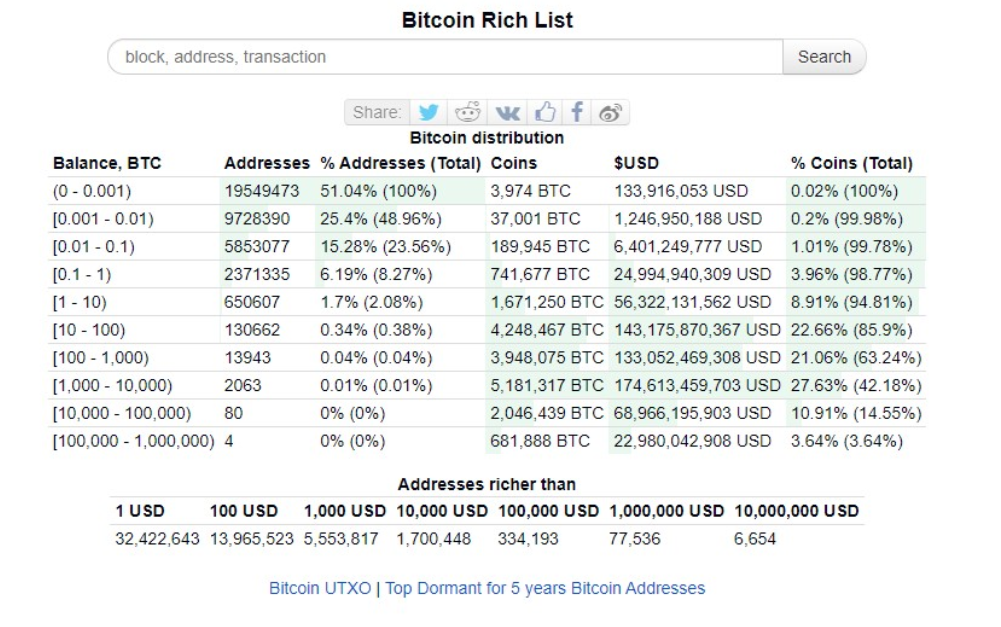The image size is (1001, 627).
Task: Click the 10,000,000 USD richer-than header
Action: (797, 511)
